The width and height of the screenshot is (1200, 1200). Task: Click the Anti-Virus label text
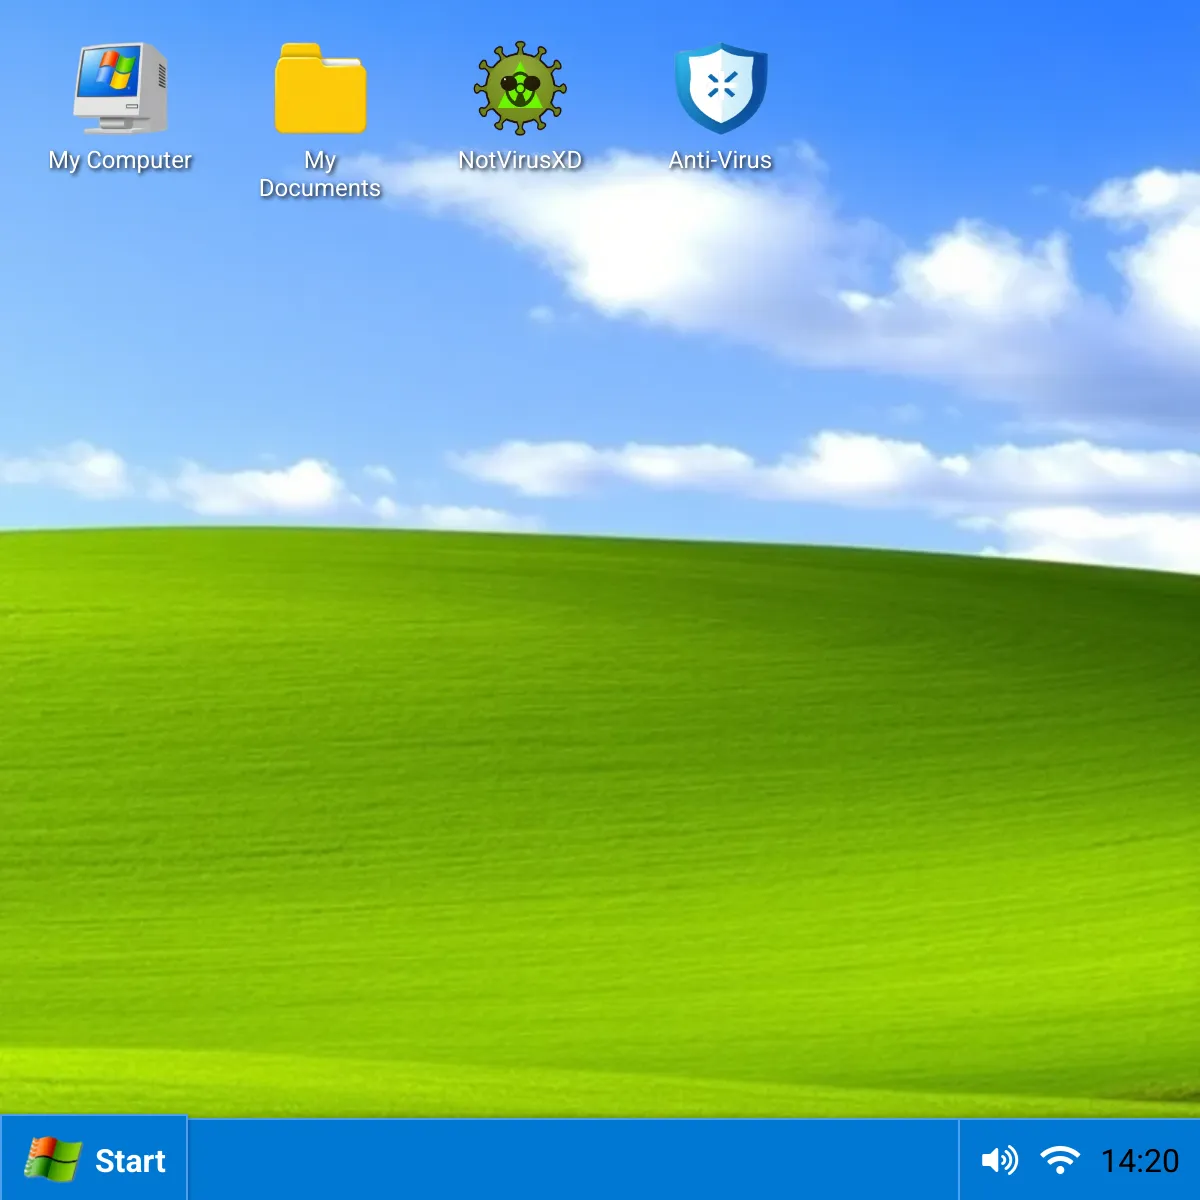tap(722, 159)
